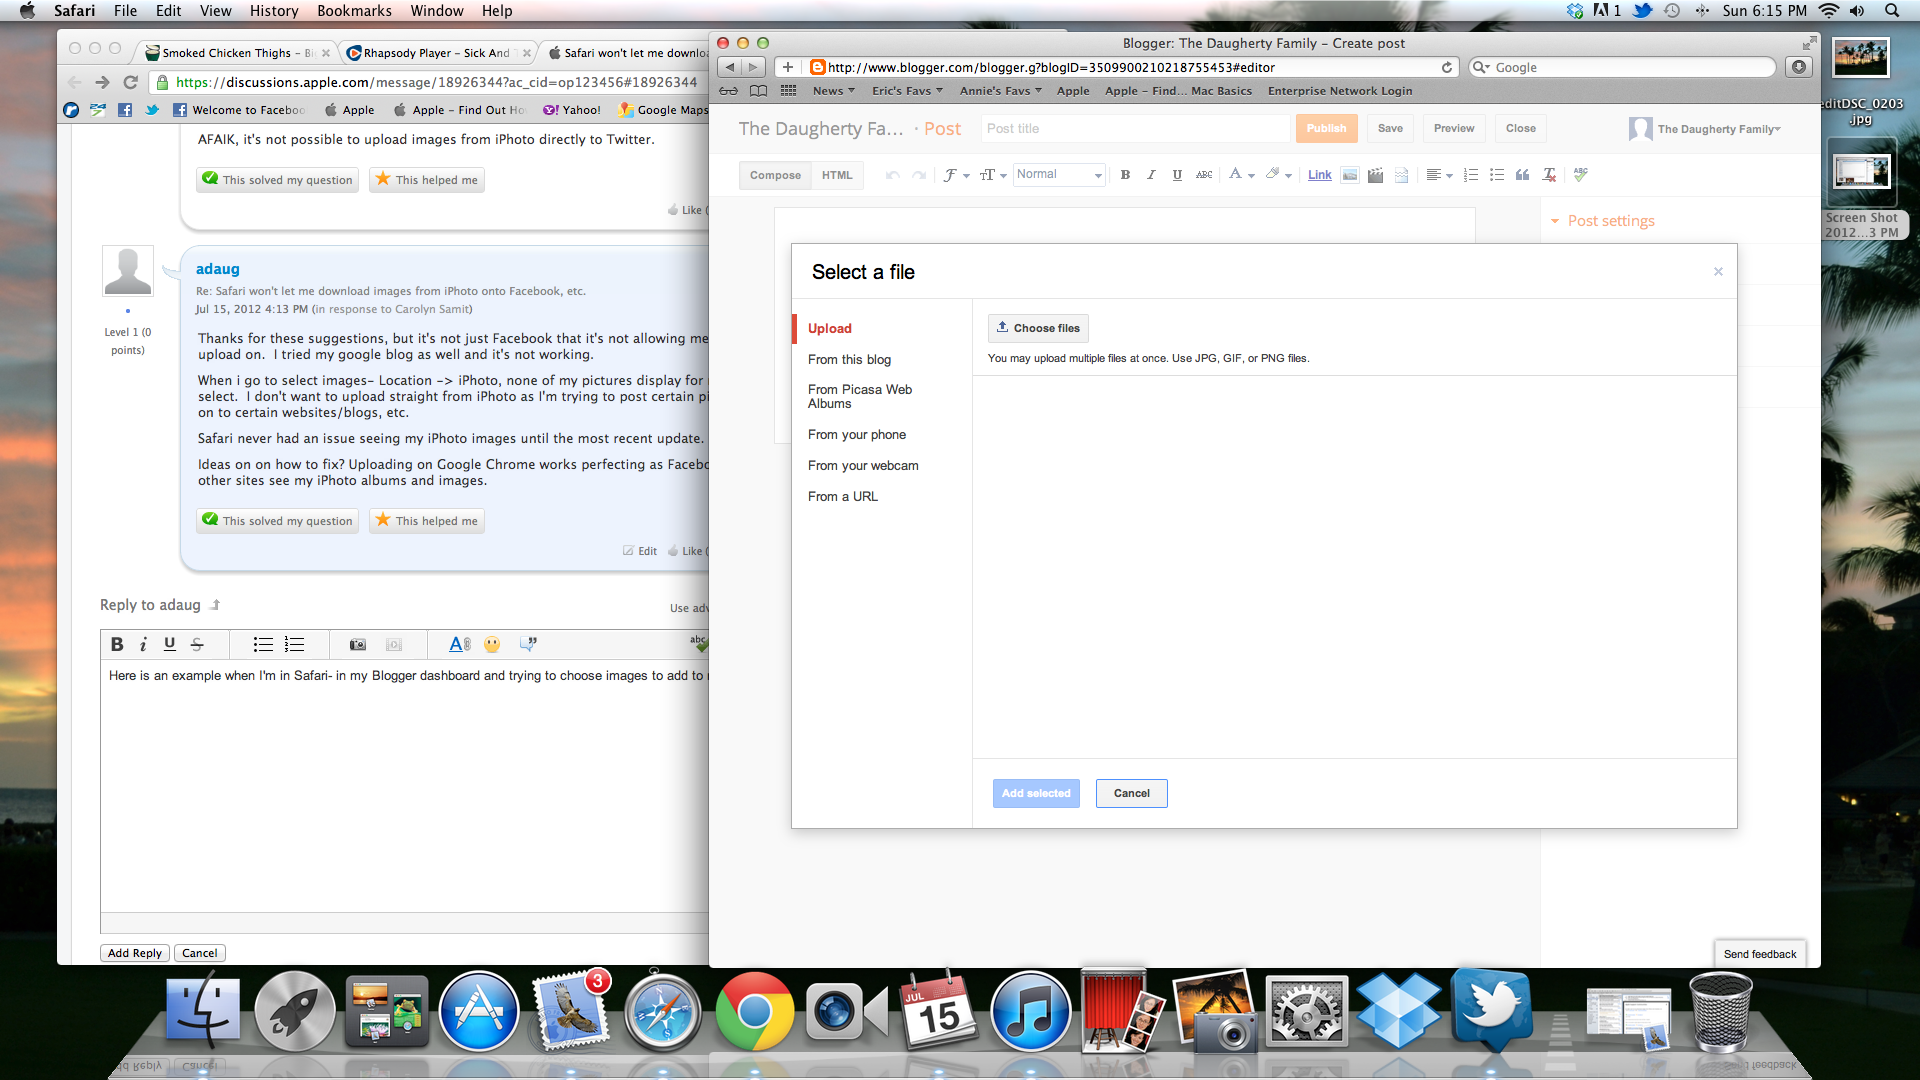Click the Choose files button
This screenshot has height=1080, width=1920.
pos(1038,328)
